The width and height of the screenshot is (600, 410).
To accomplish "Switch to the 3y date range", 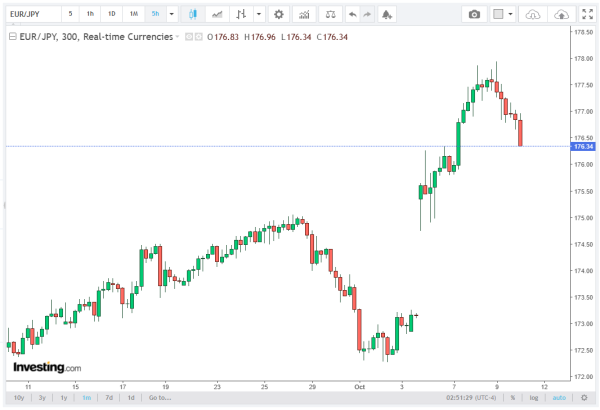I will pos(42,397).
